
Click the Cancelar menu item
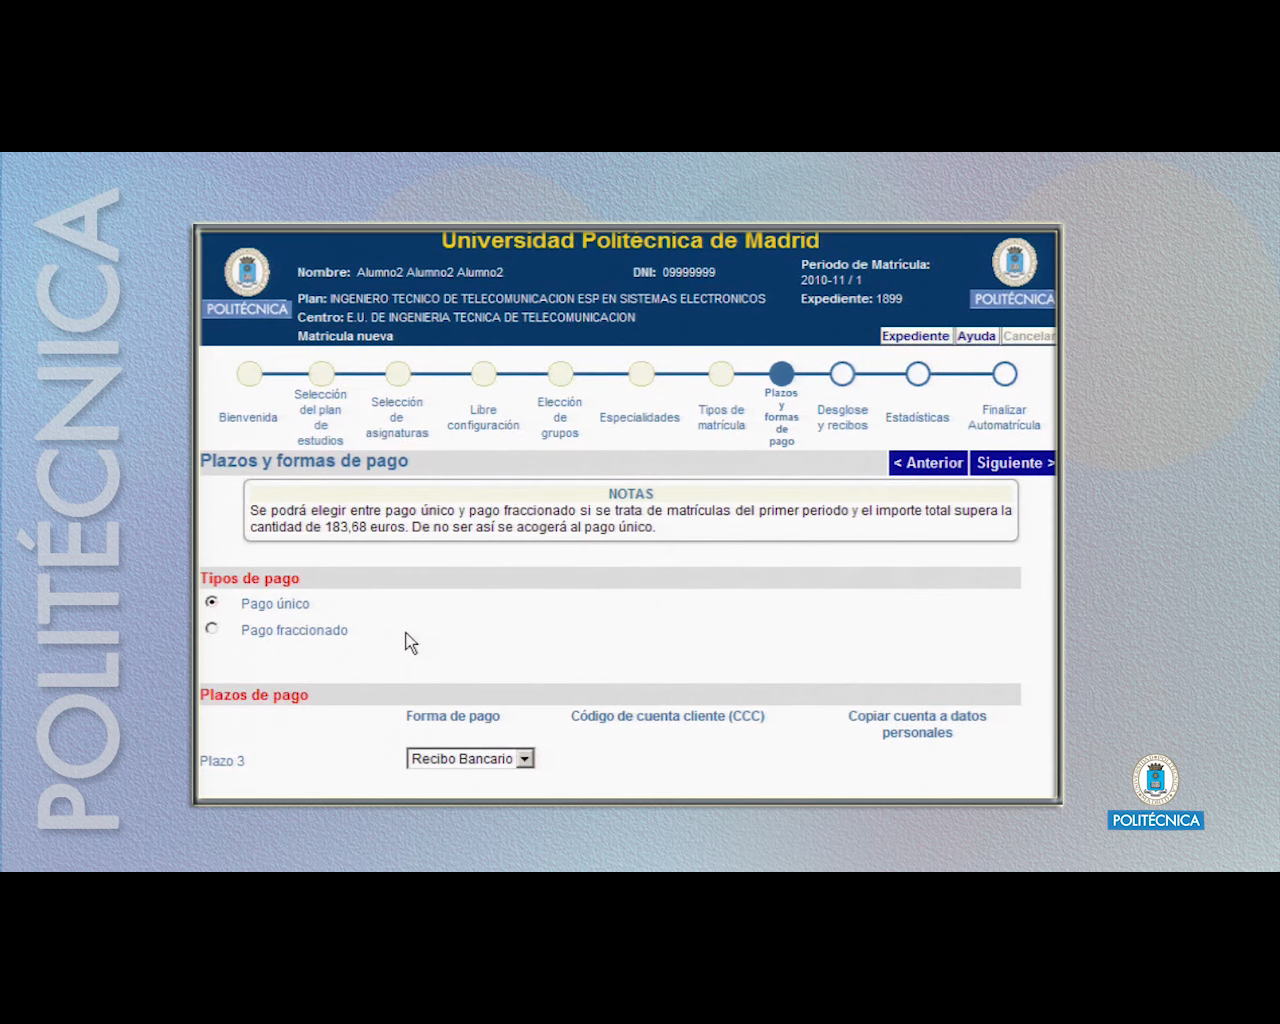[x=1028, y=336]
